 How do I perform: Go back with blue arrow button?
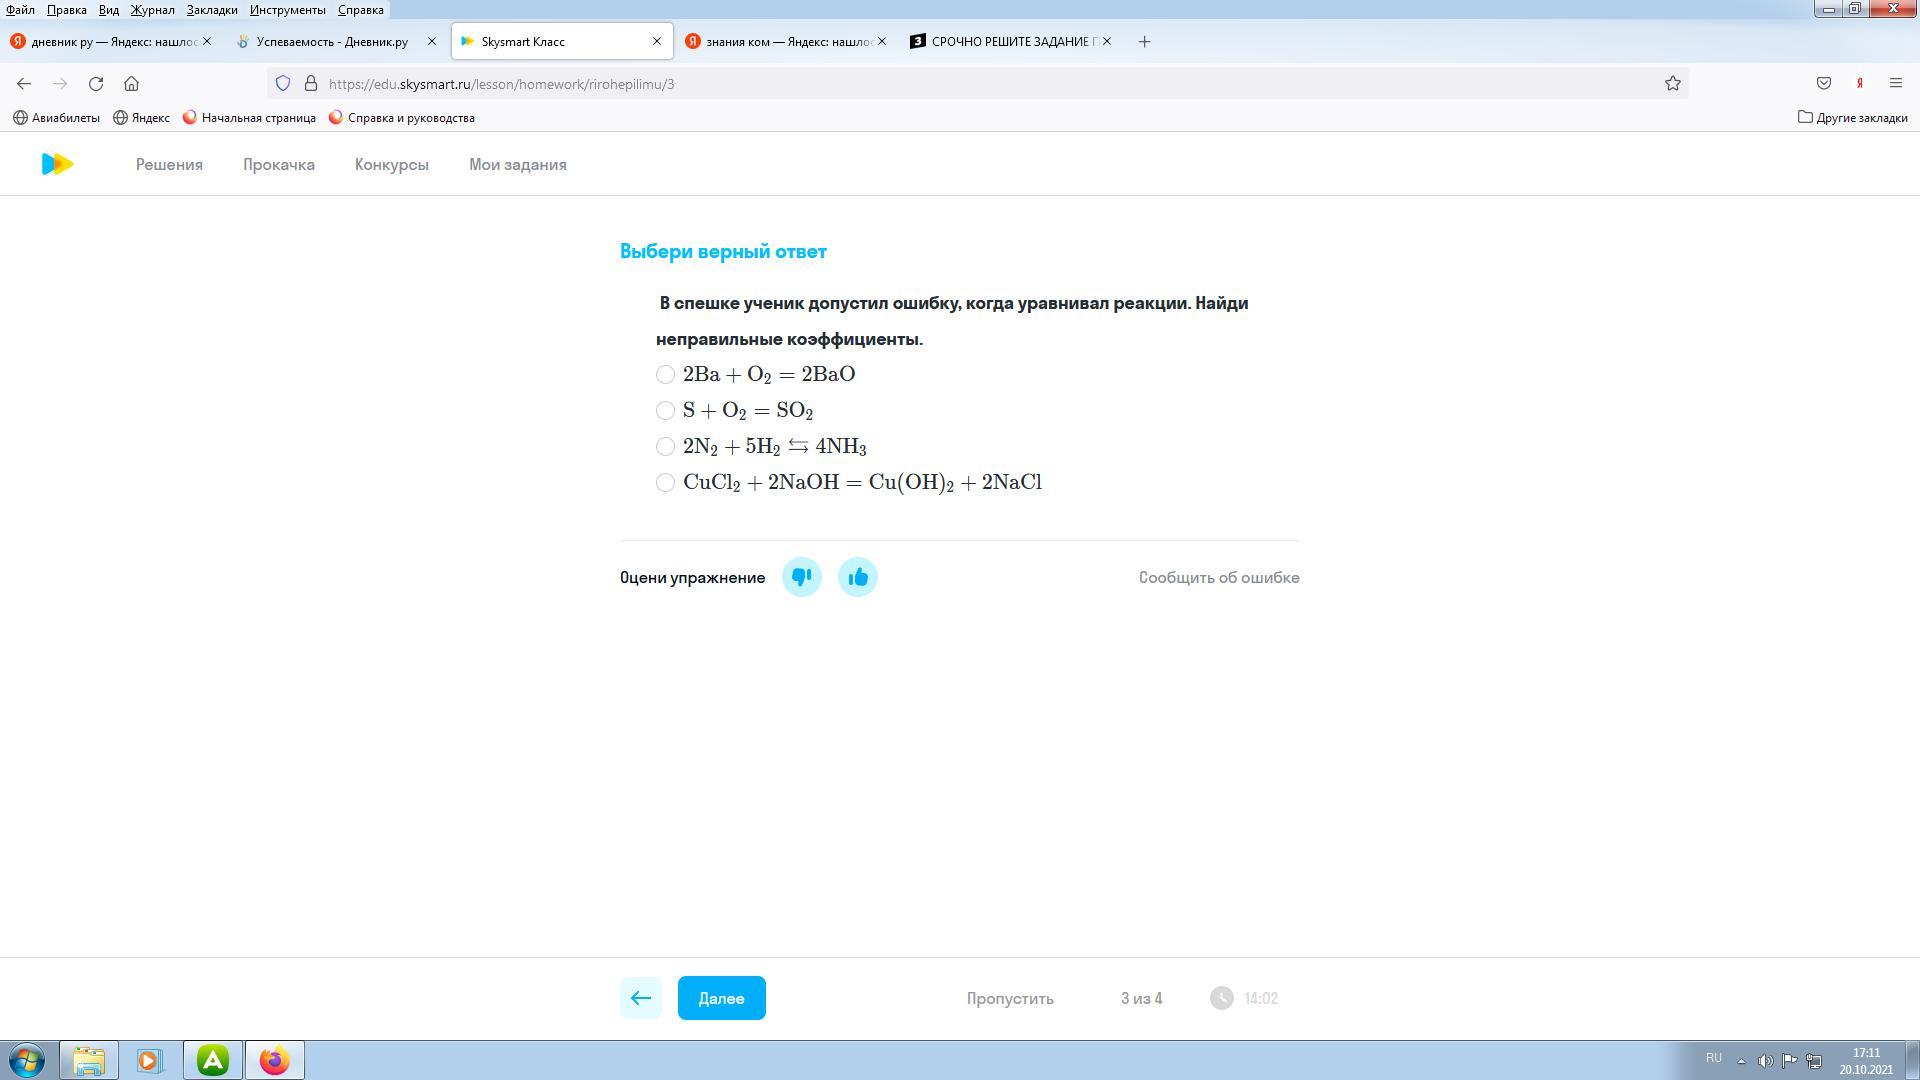640,998
